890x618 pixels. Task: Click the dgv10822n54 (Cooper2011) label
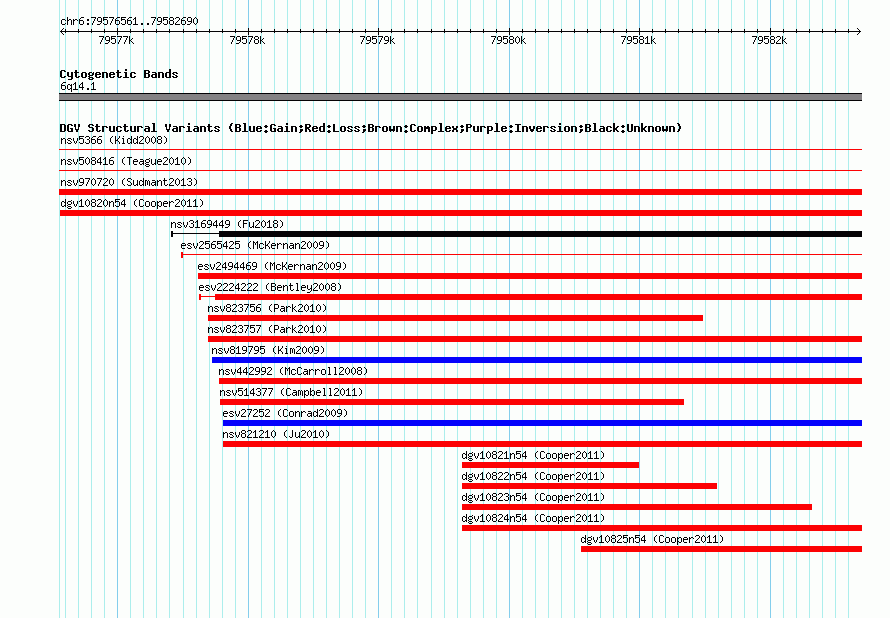tap(533, 476)
